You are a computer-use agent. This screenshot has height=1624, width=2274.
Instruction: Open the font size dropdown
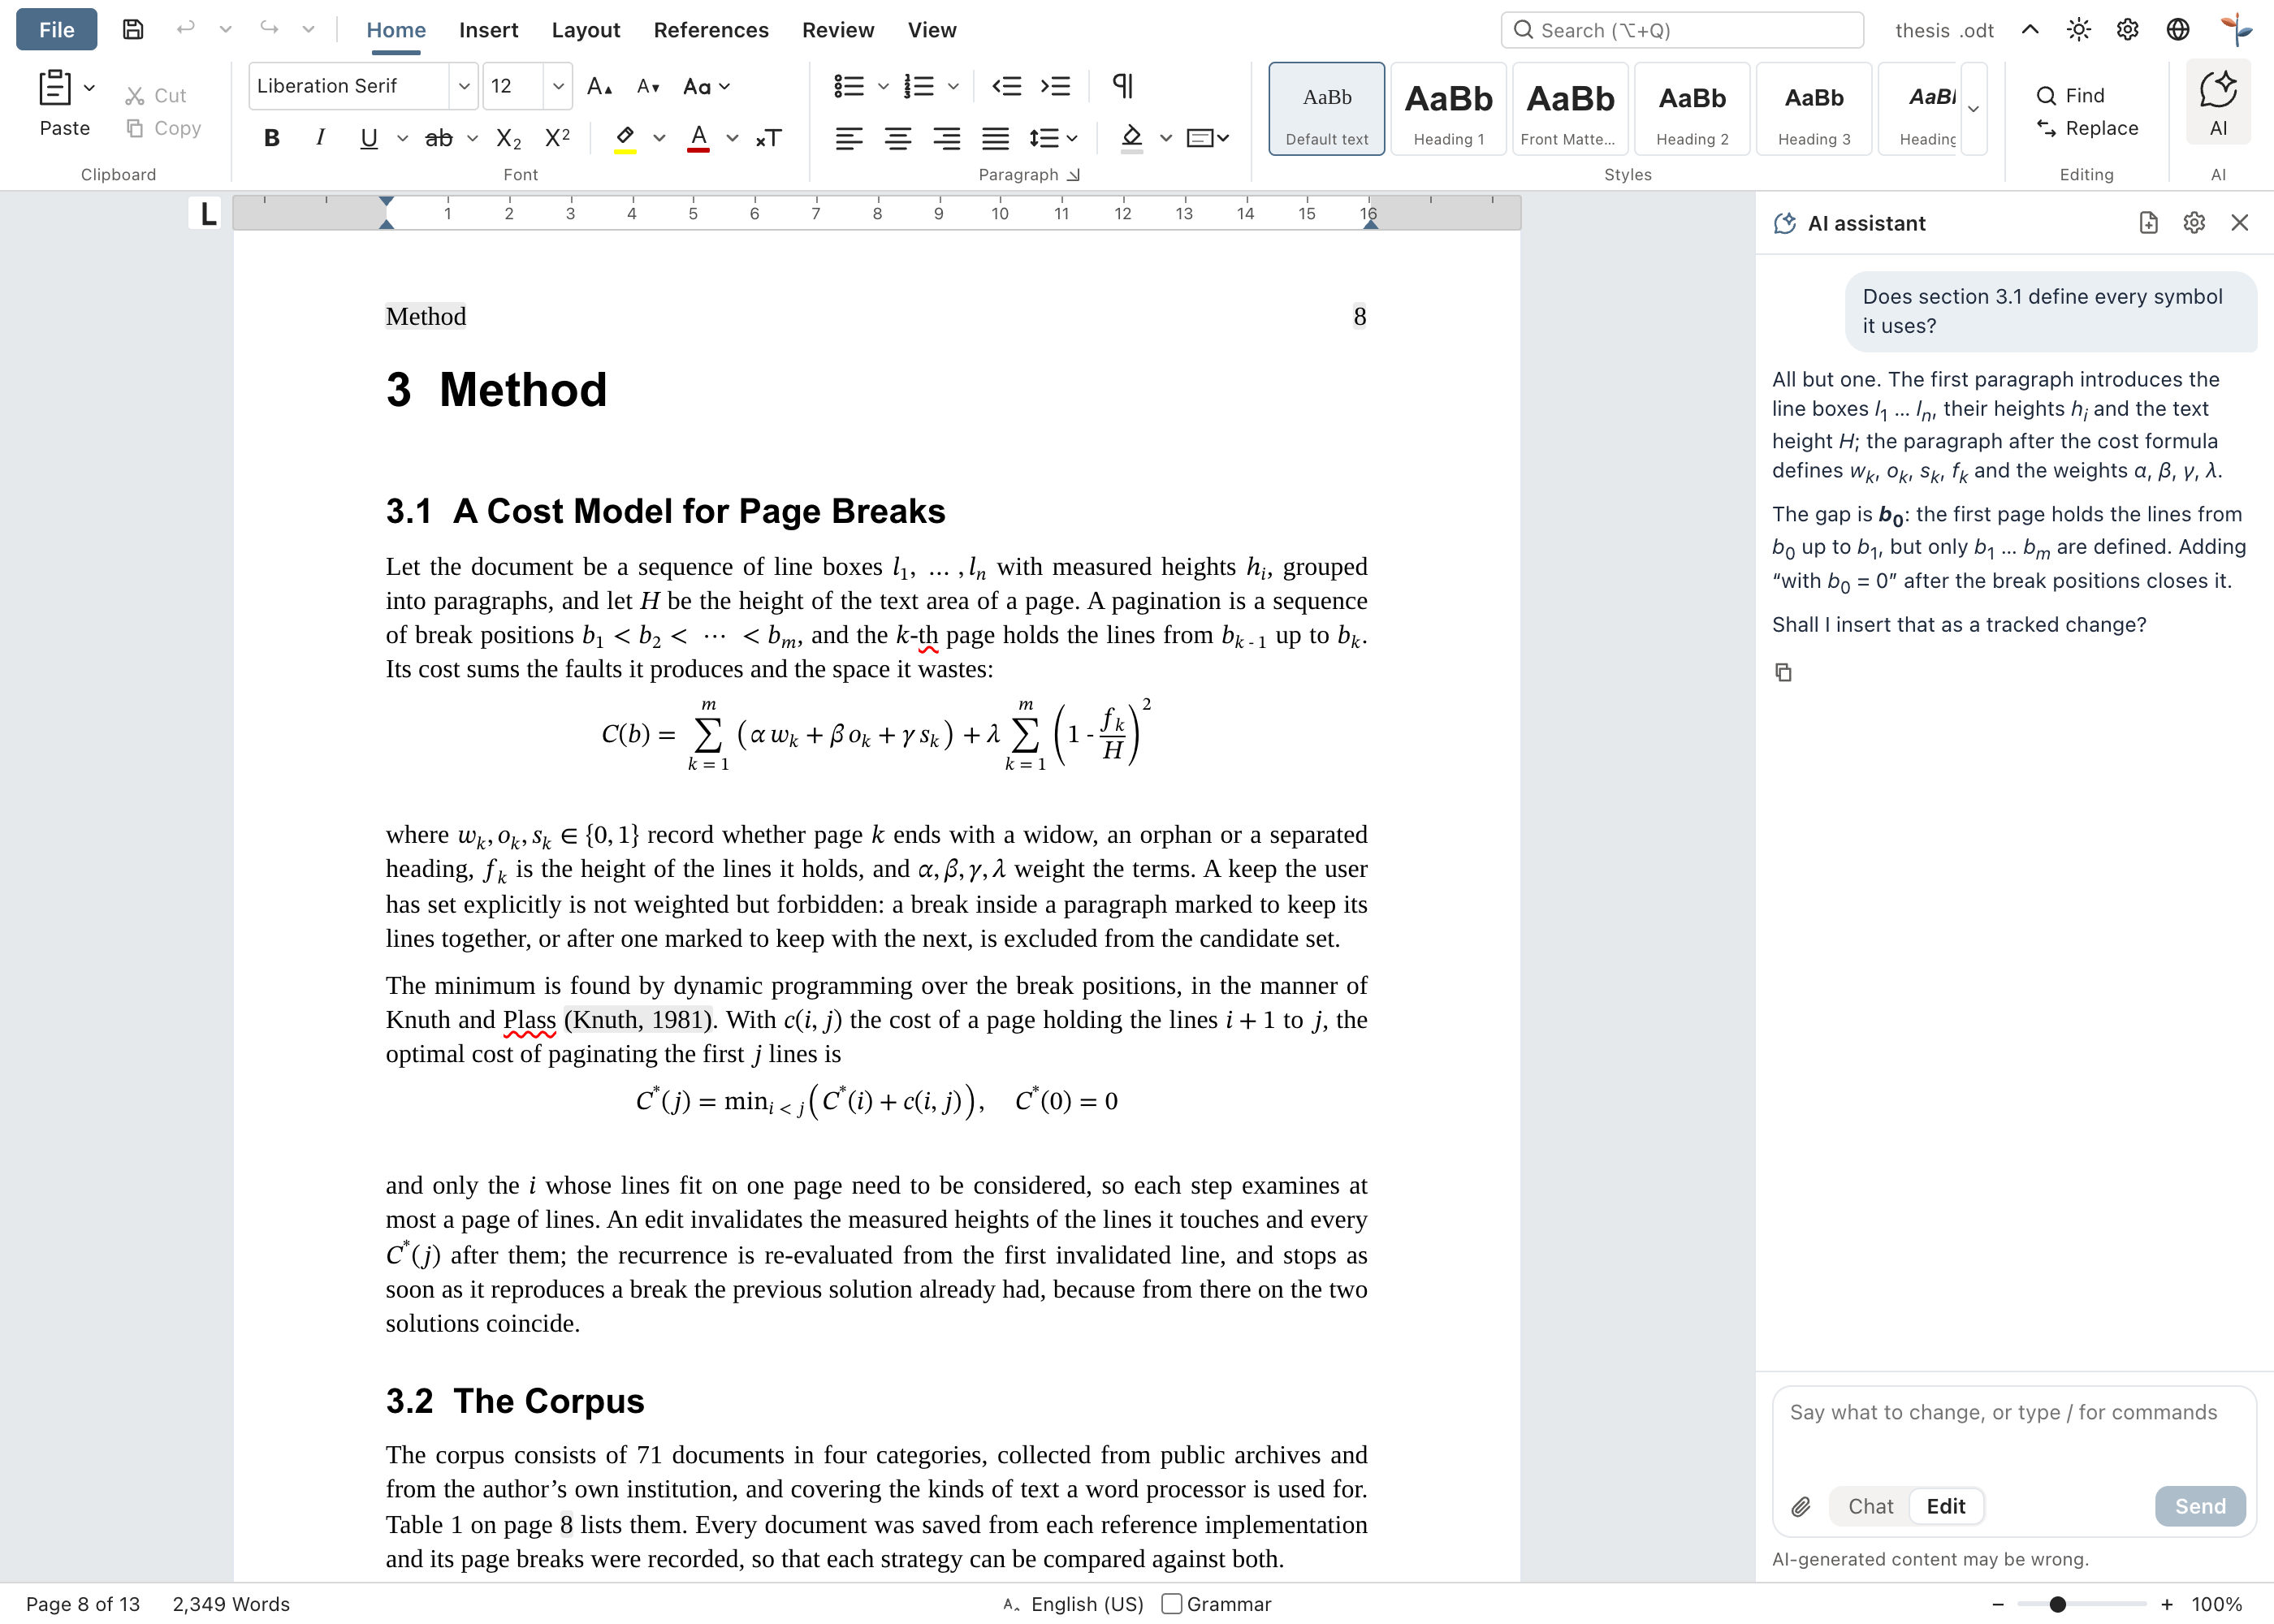(x=558, y=86)
